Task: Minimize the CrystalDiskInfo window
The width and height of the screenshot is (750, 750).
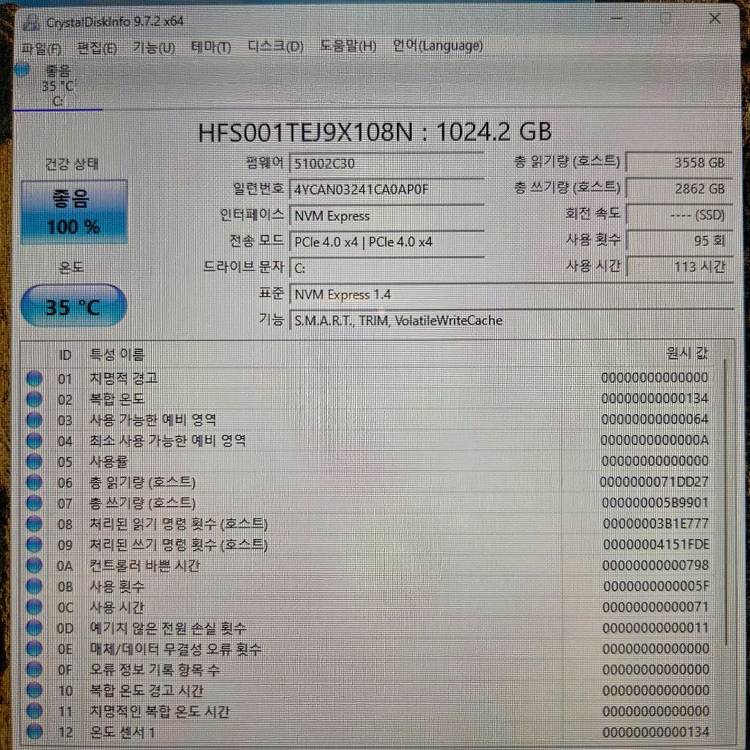Action: 617,19
